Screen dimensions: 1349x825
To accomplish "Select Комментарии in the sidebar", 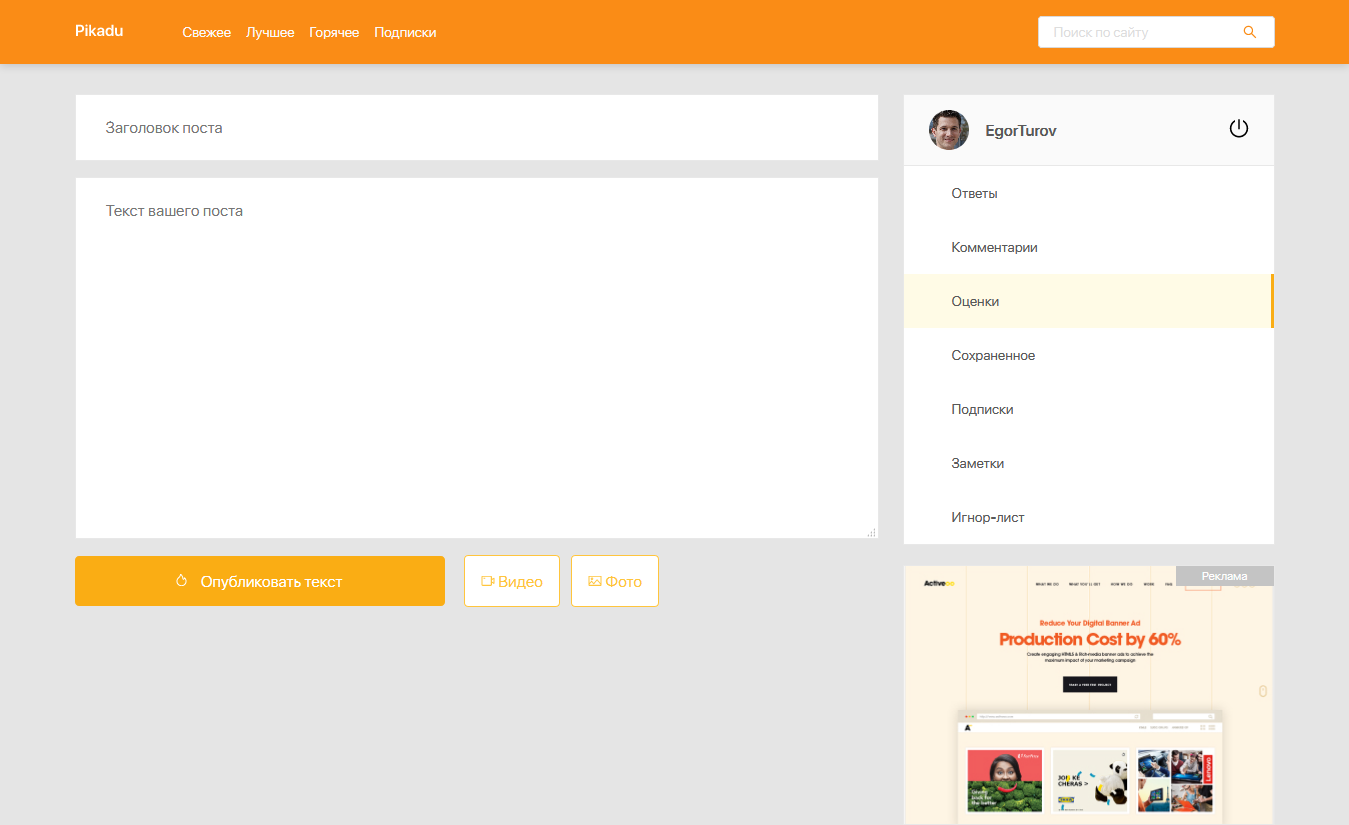I will coord(1089,247).
